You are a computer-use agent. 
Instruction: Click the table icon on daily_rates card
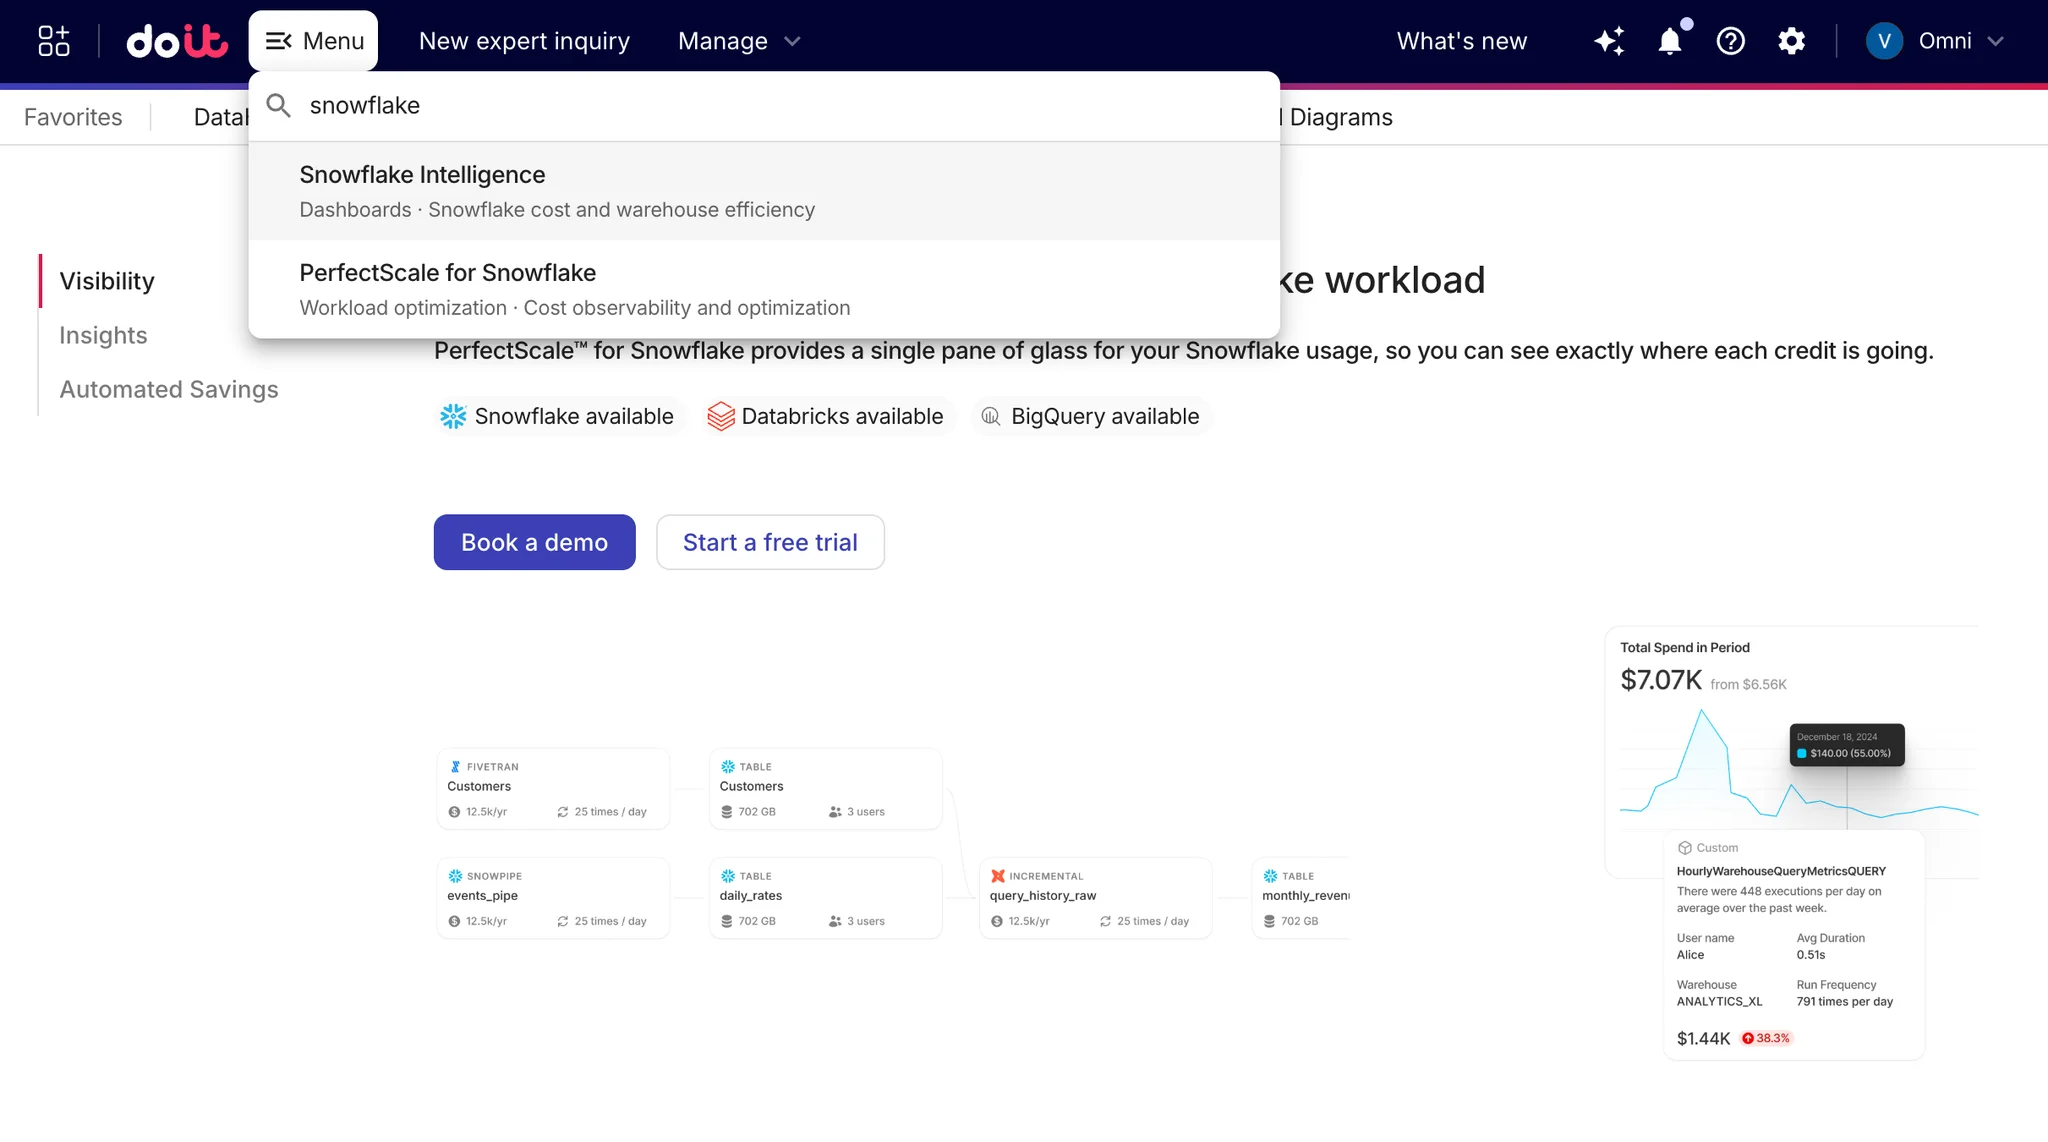(x=728, y=876)
